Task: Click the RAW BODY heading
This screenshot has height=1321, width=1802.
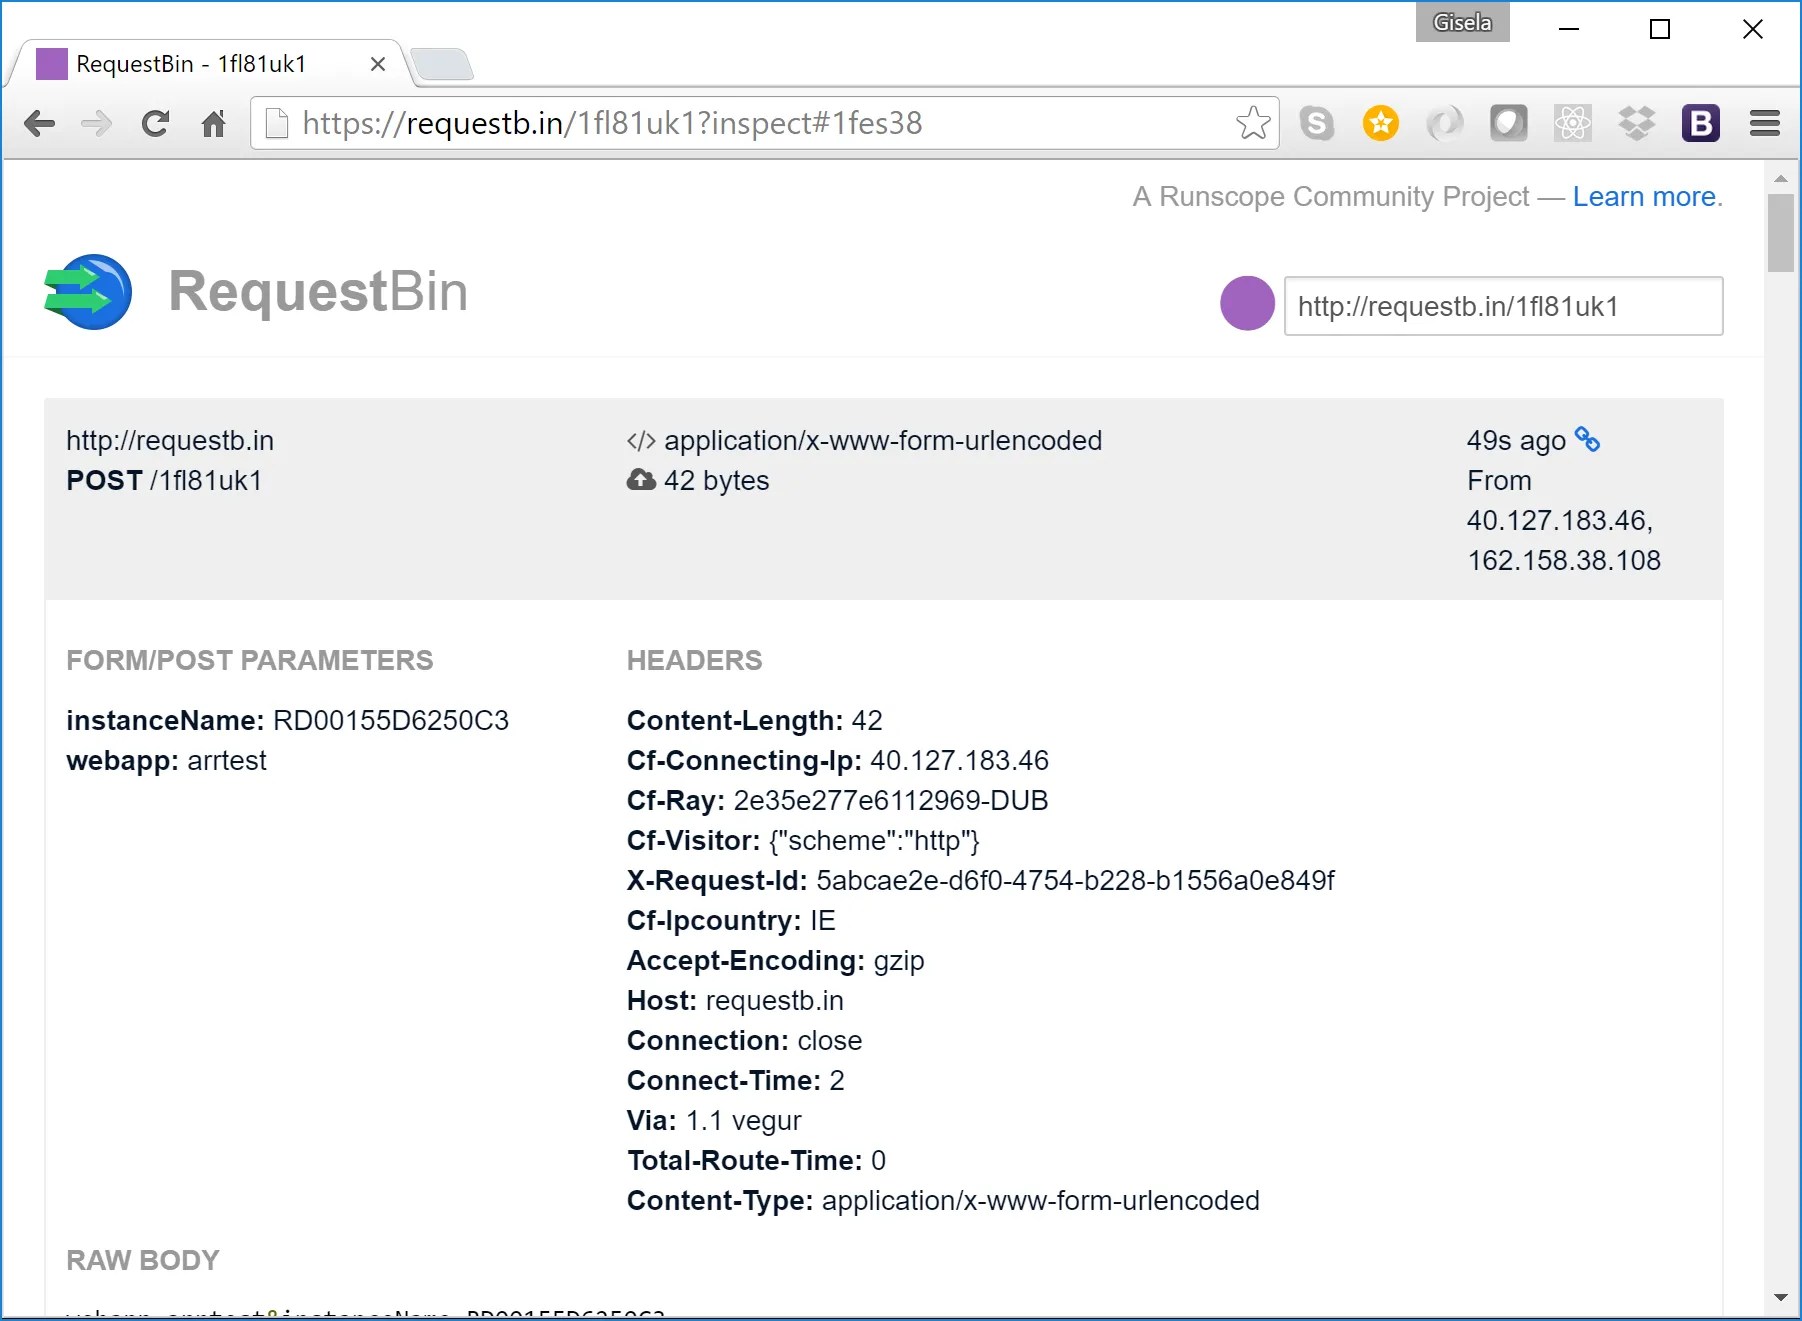Action: tap(143, 1261)
